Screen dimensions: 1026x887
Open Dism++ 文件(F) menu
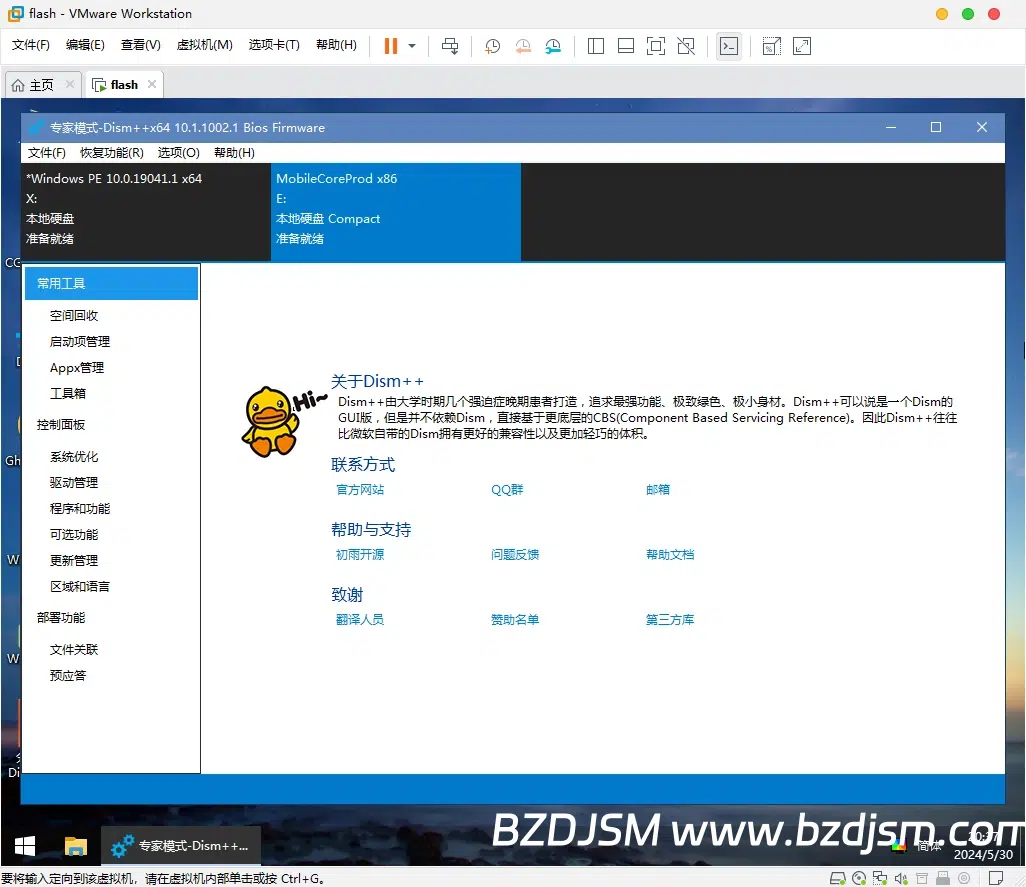pyautogui.click(x=46, y=152)
